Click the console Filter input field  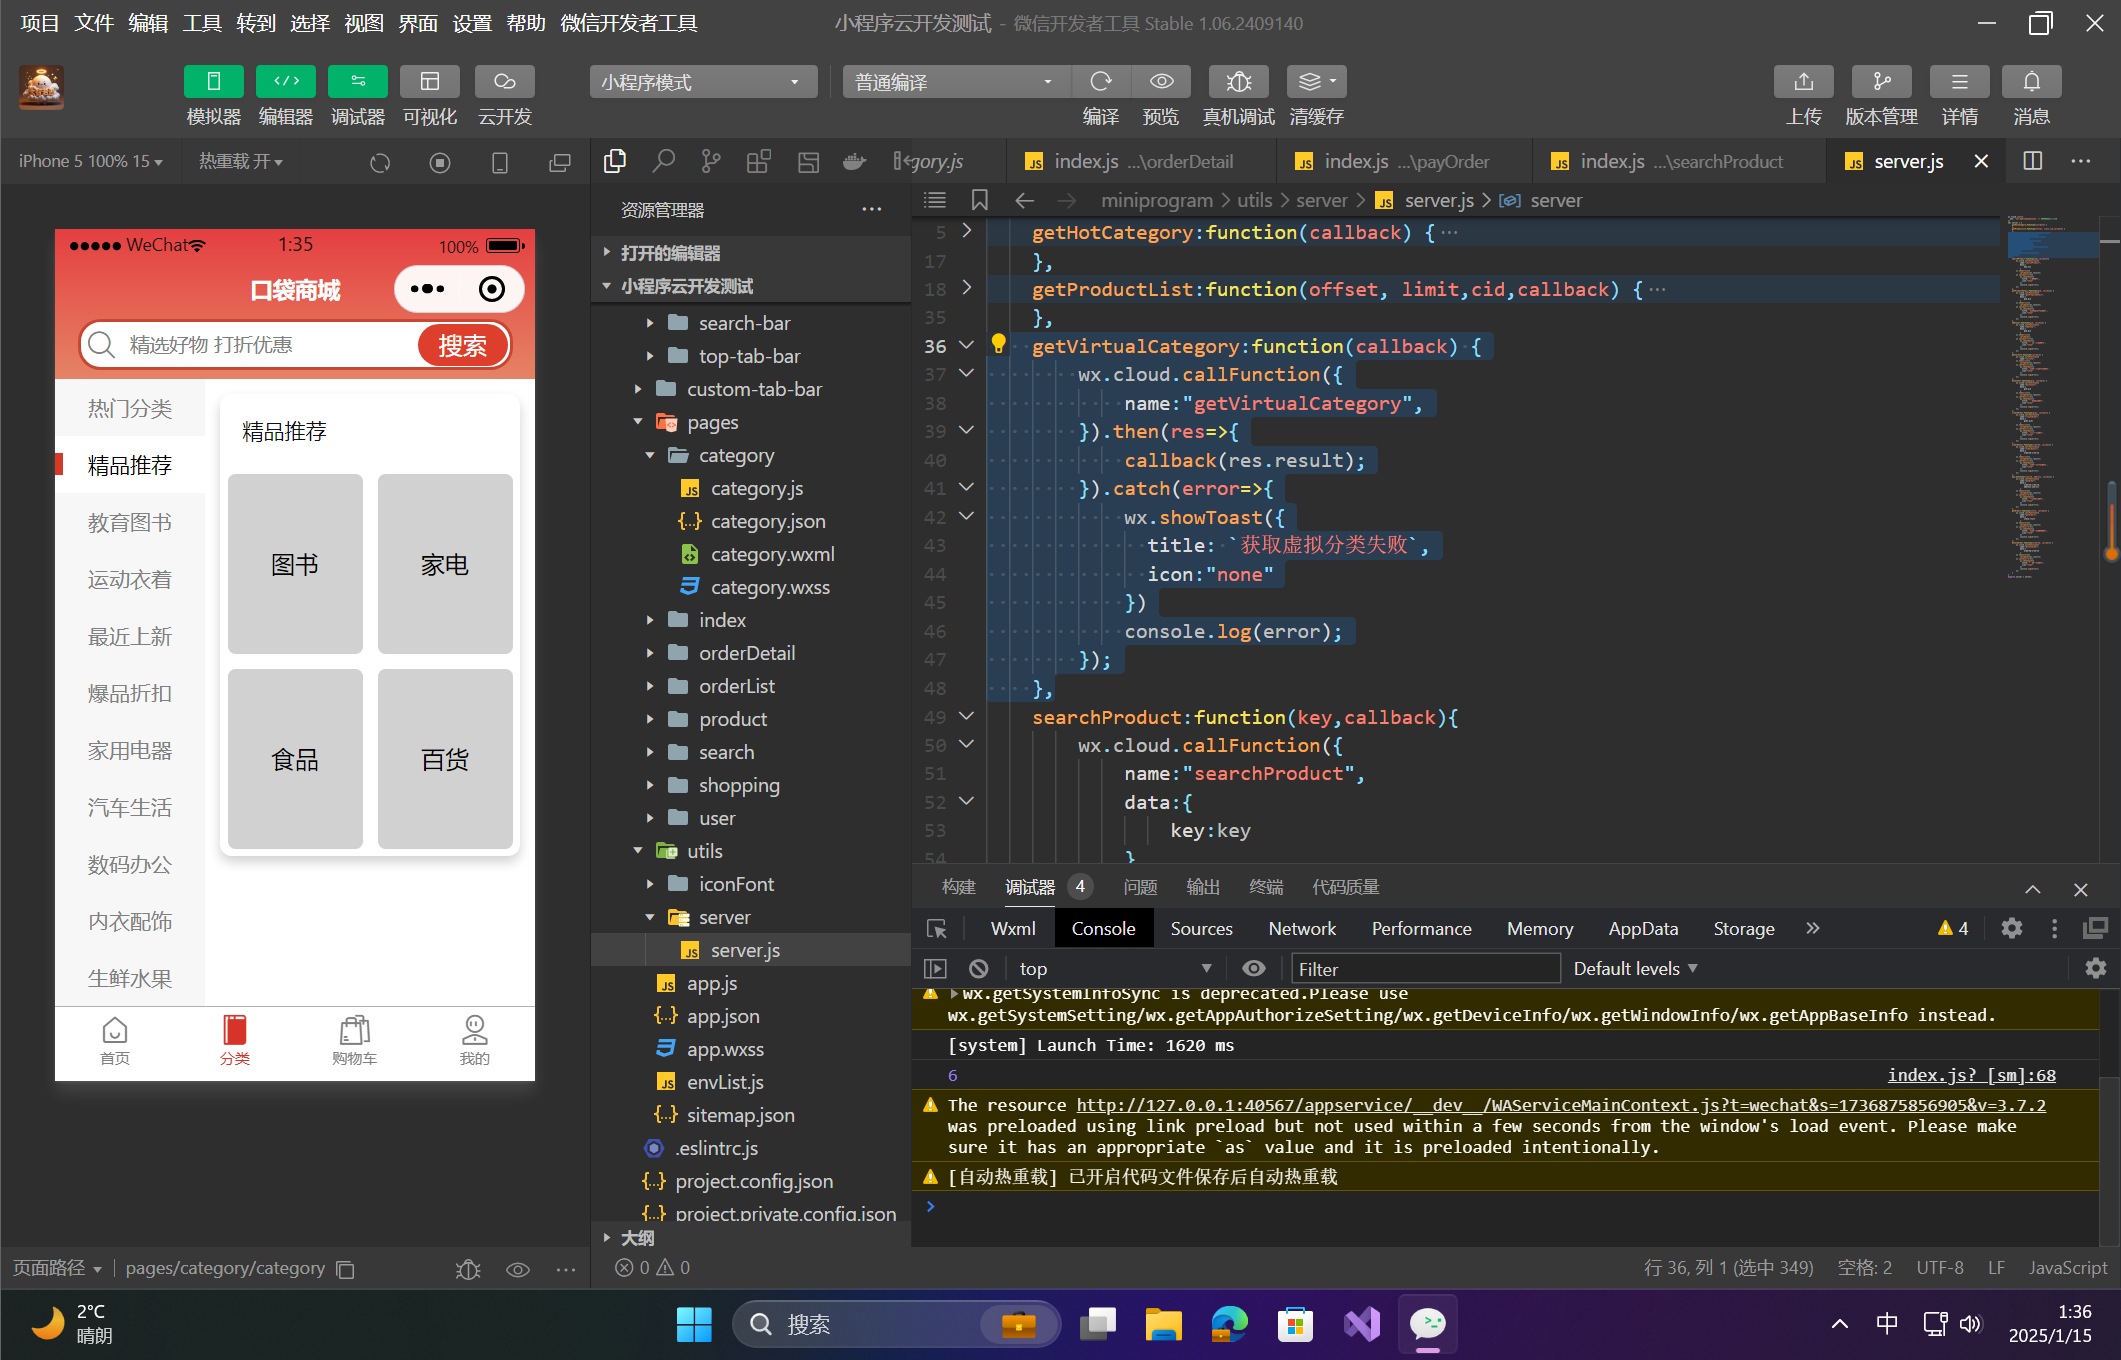1425,968
